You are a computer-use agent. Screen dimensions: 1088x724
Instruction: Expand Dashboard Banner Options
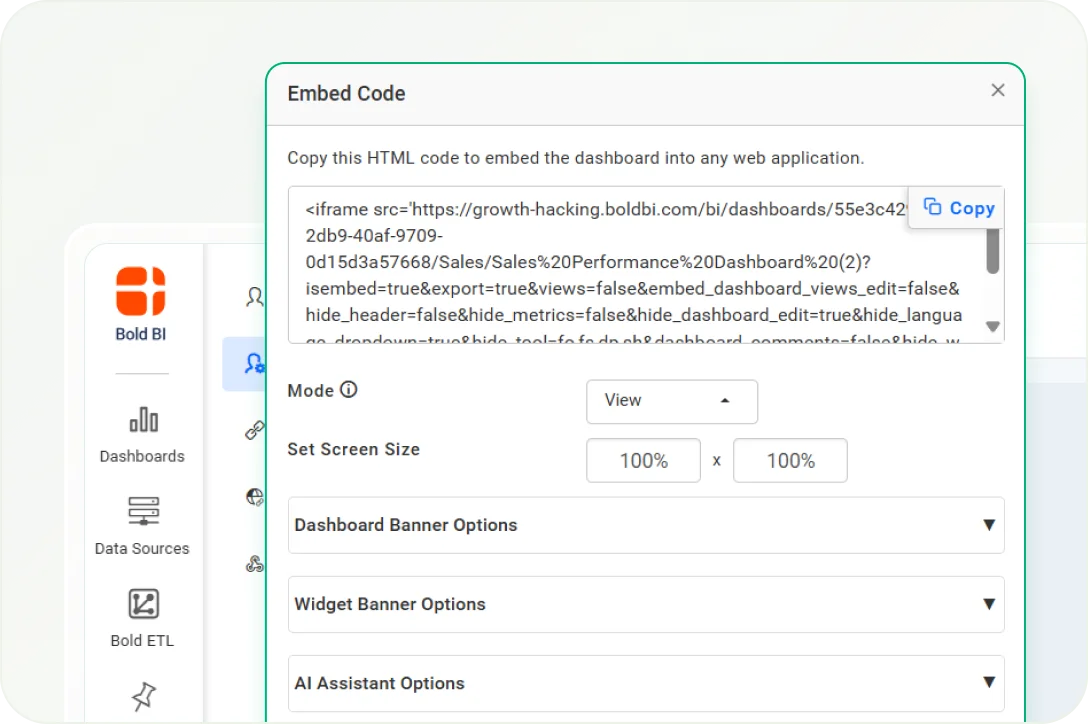[x=646, y=525]
